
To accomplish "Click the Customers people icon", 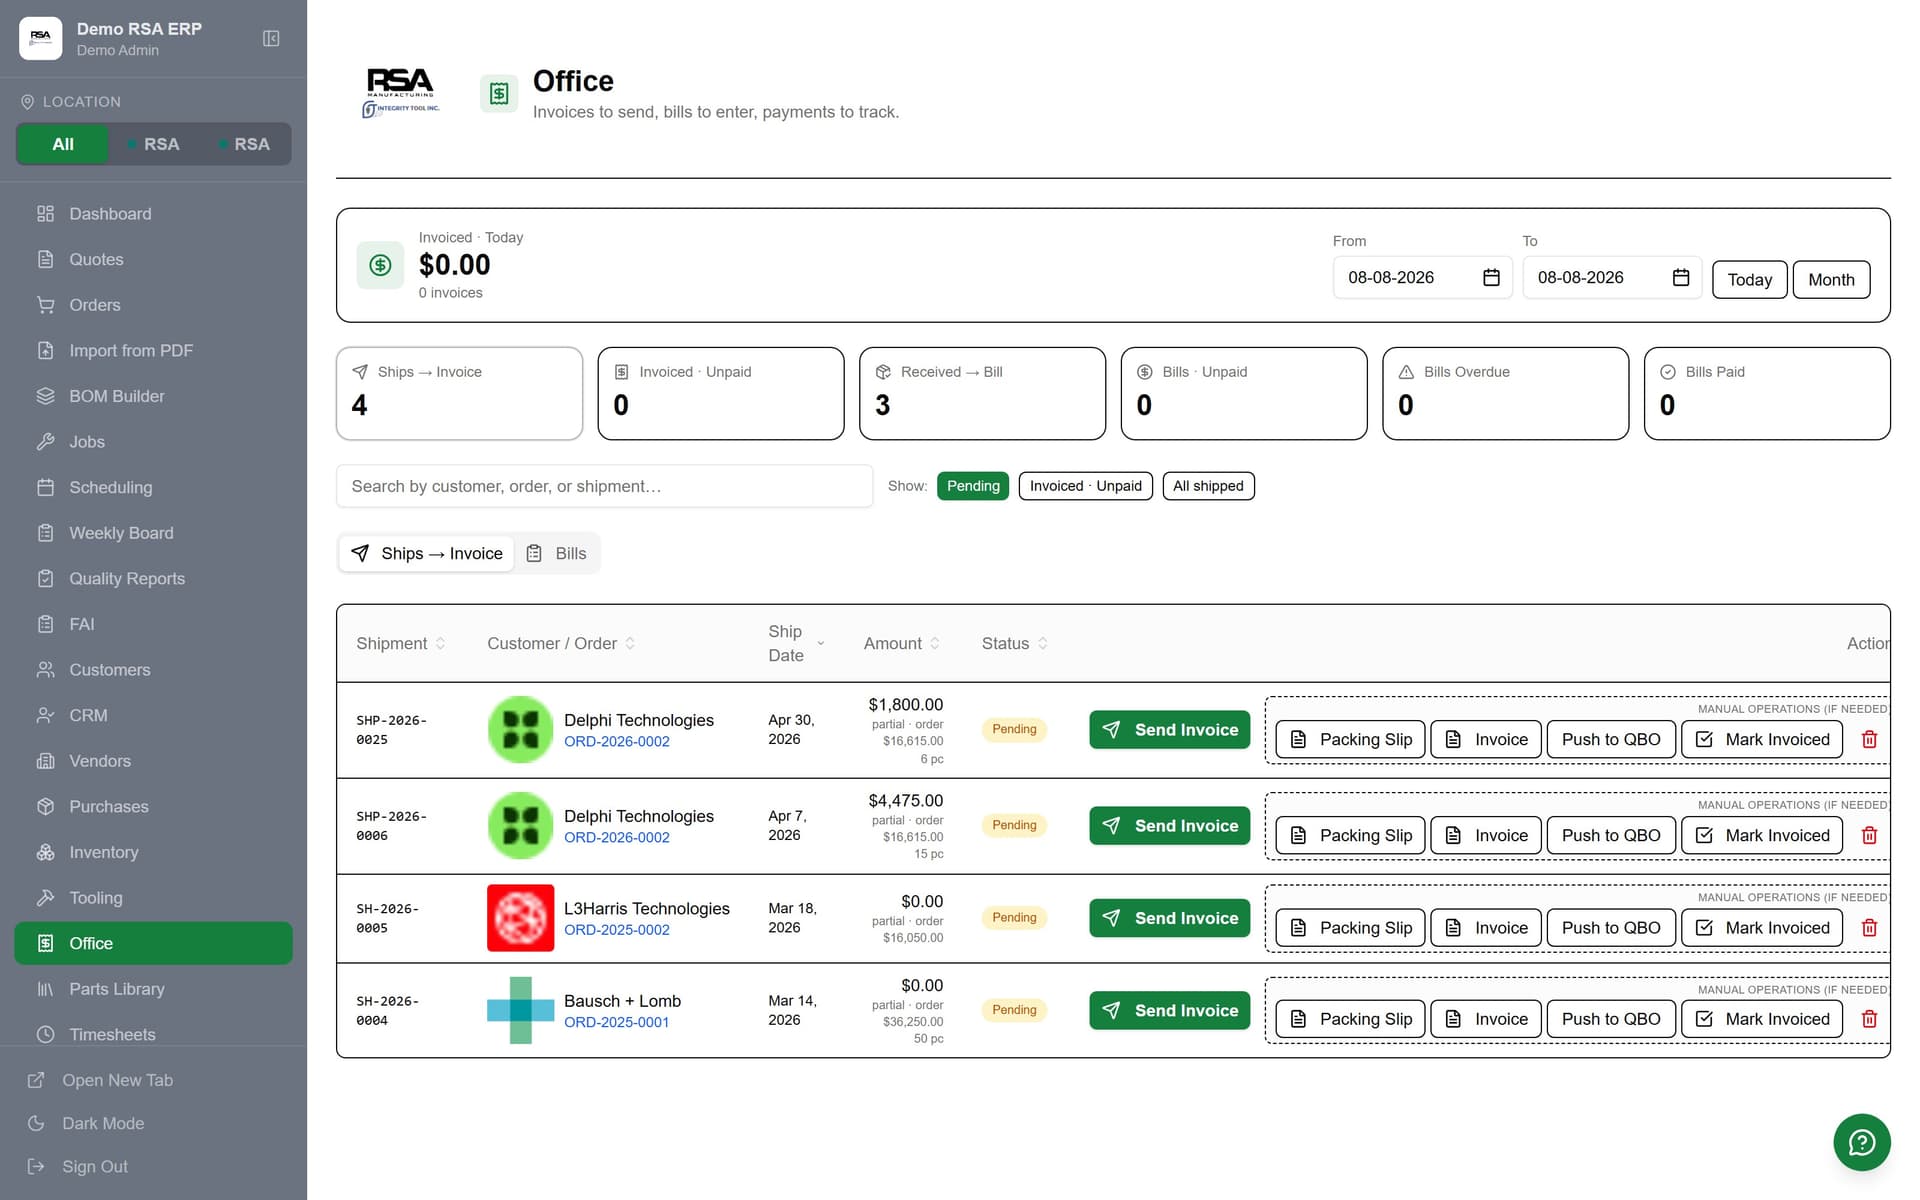I will [45, 670].
